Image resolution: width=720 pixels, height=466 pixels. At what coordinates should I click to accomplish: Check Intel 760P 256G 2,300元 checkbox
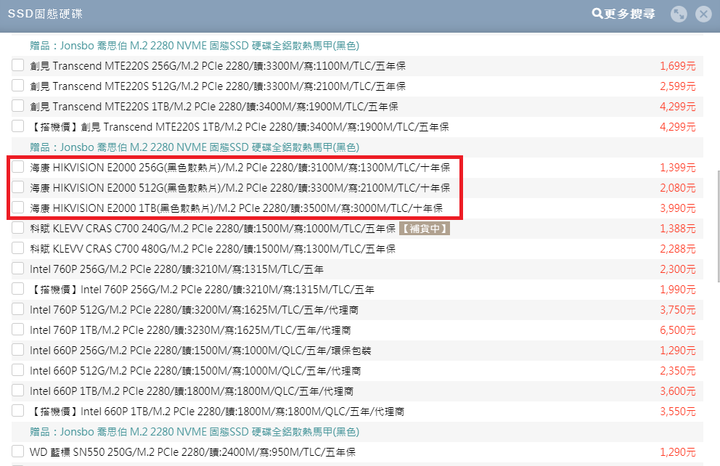[x=18, y=268]
